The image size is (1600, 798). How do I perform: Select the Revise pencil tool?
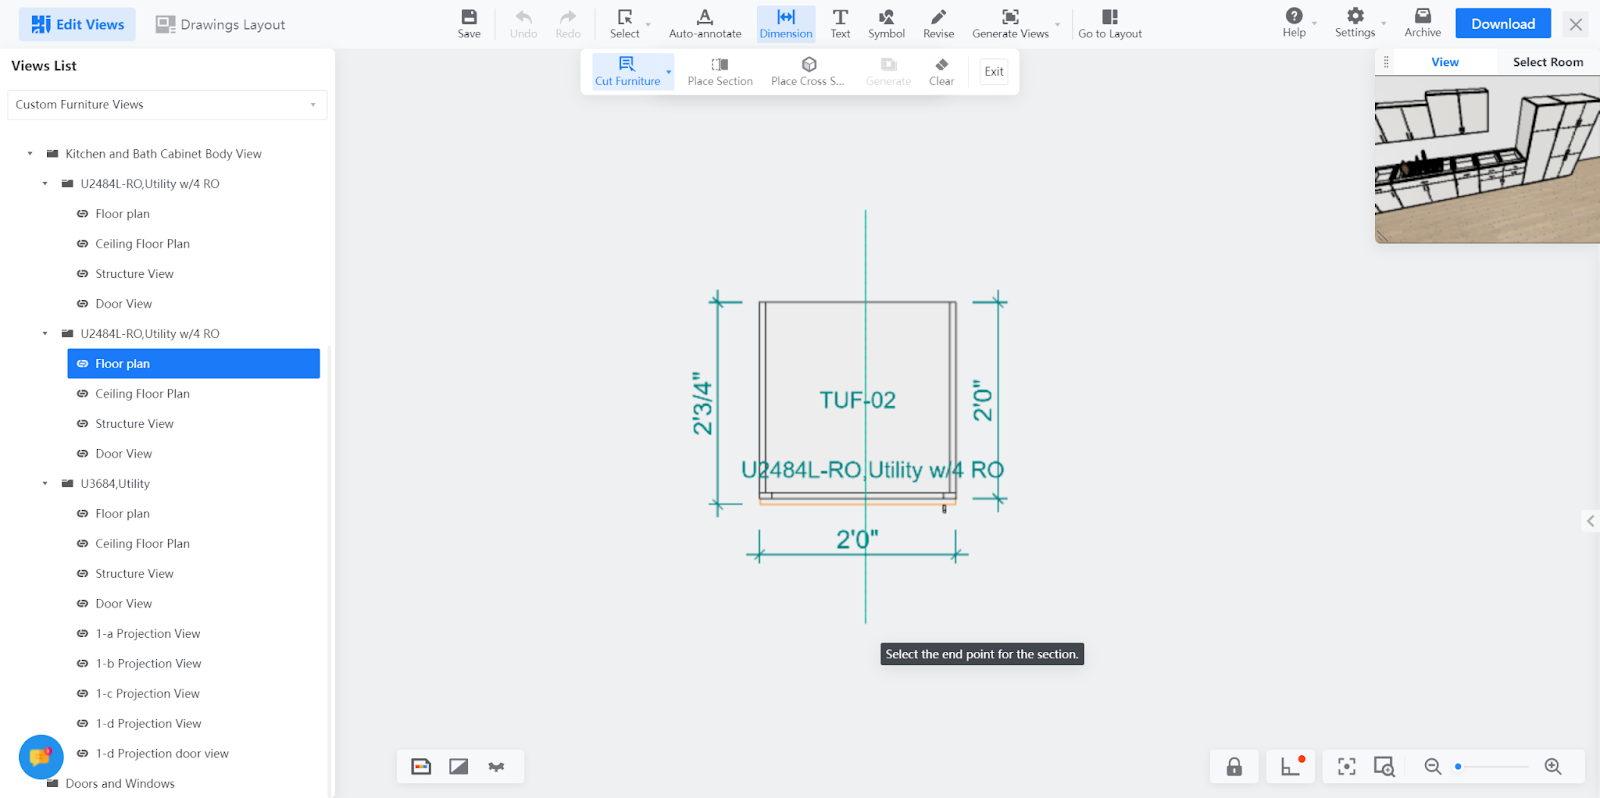[938, 23]
